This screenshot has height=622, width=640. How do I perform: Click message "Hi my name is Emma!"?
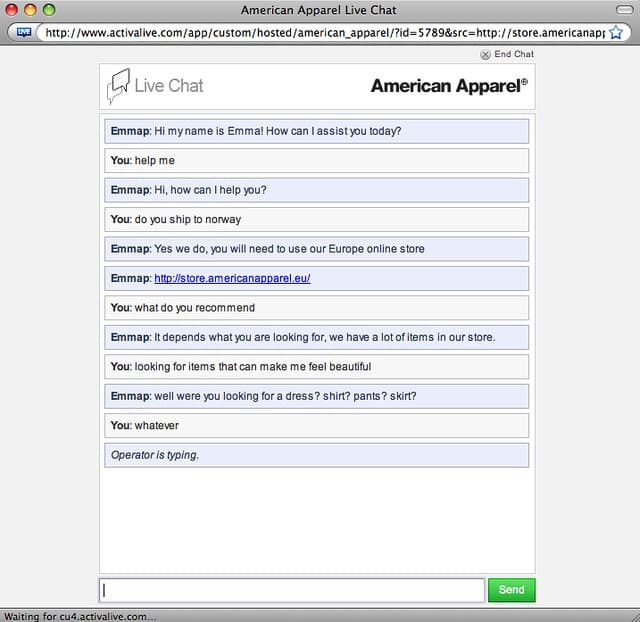coord(316,131)
